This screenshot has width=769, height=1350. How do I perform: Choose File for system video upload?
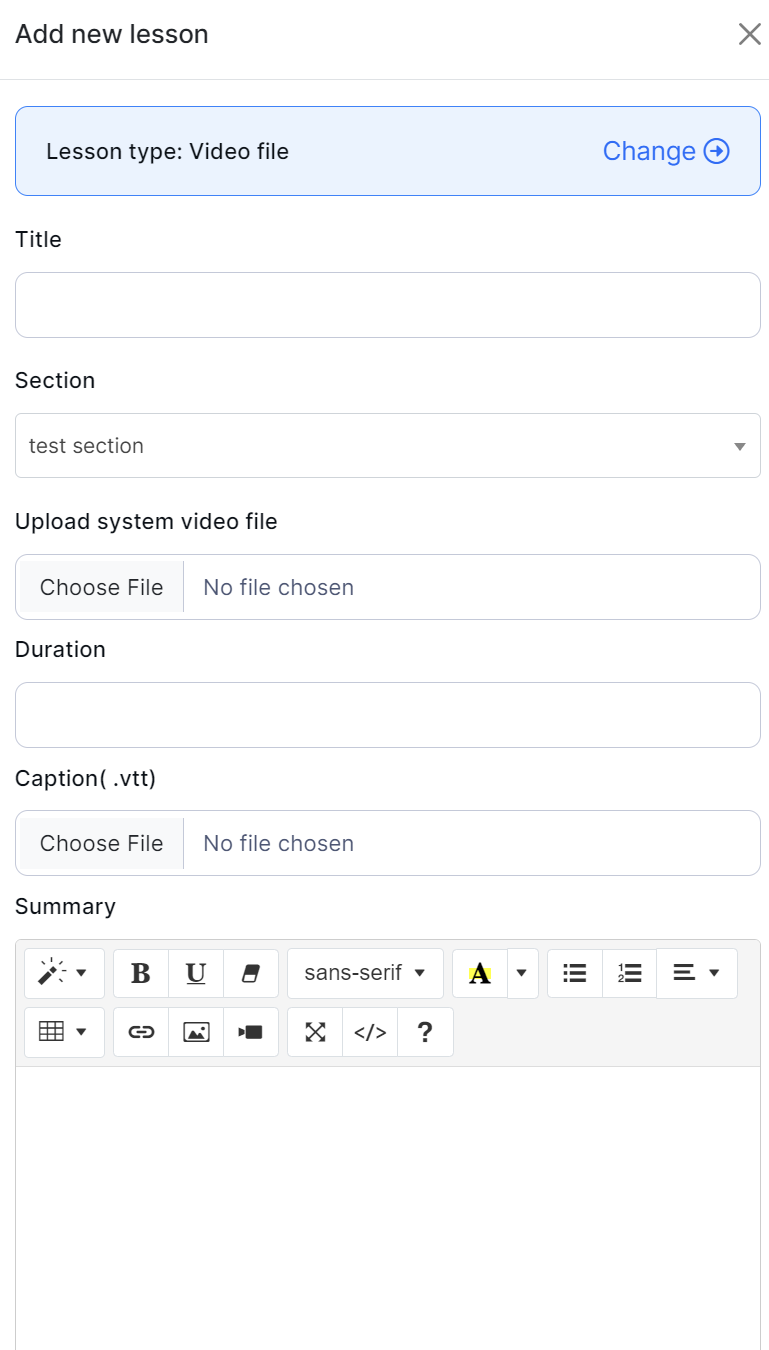click(101, 587)
